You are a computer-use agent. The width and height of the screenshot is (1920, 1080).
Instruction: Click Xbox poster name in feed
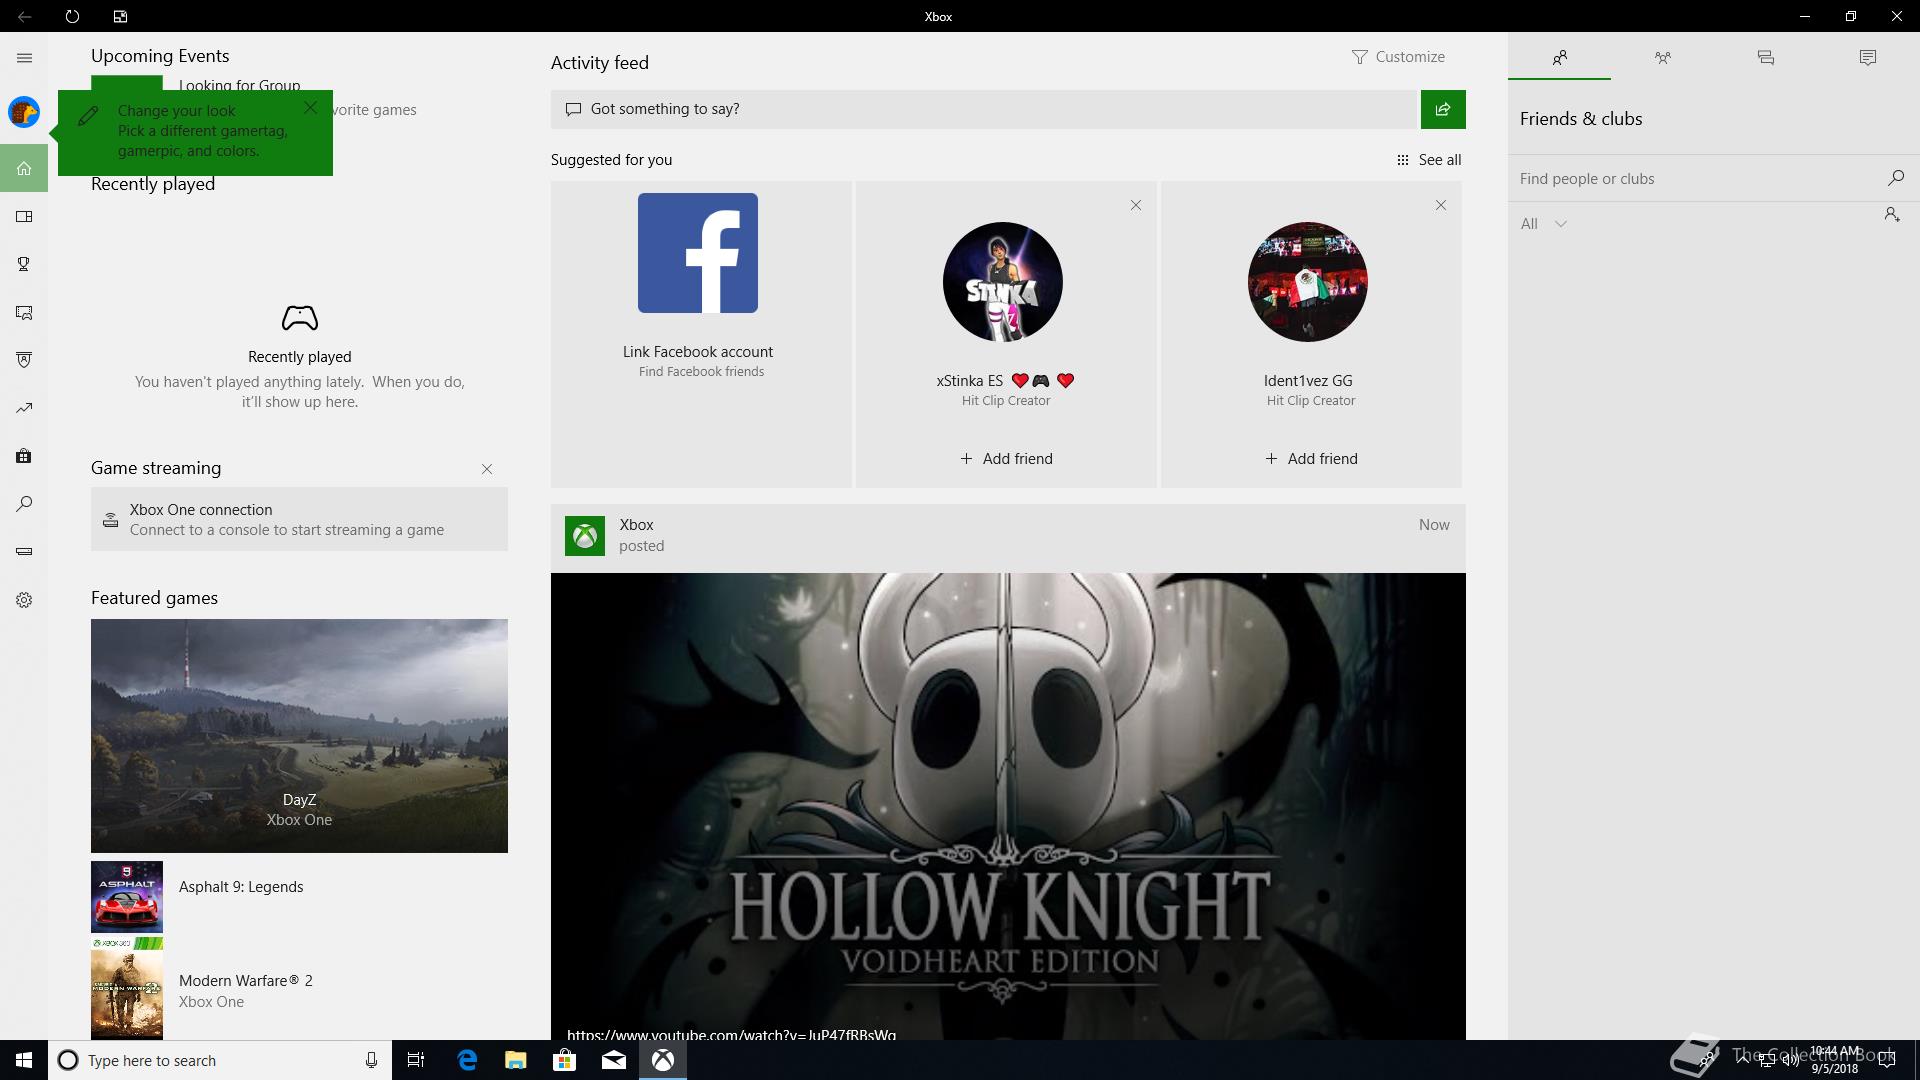(x=636, y=525)
